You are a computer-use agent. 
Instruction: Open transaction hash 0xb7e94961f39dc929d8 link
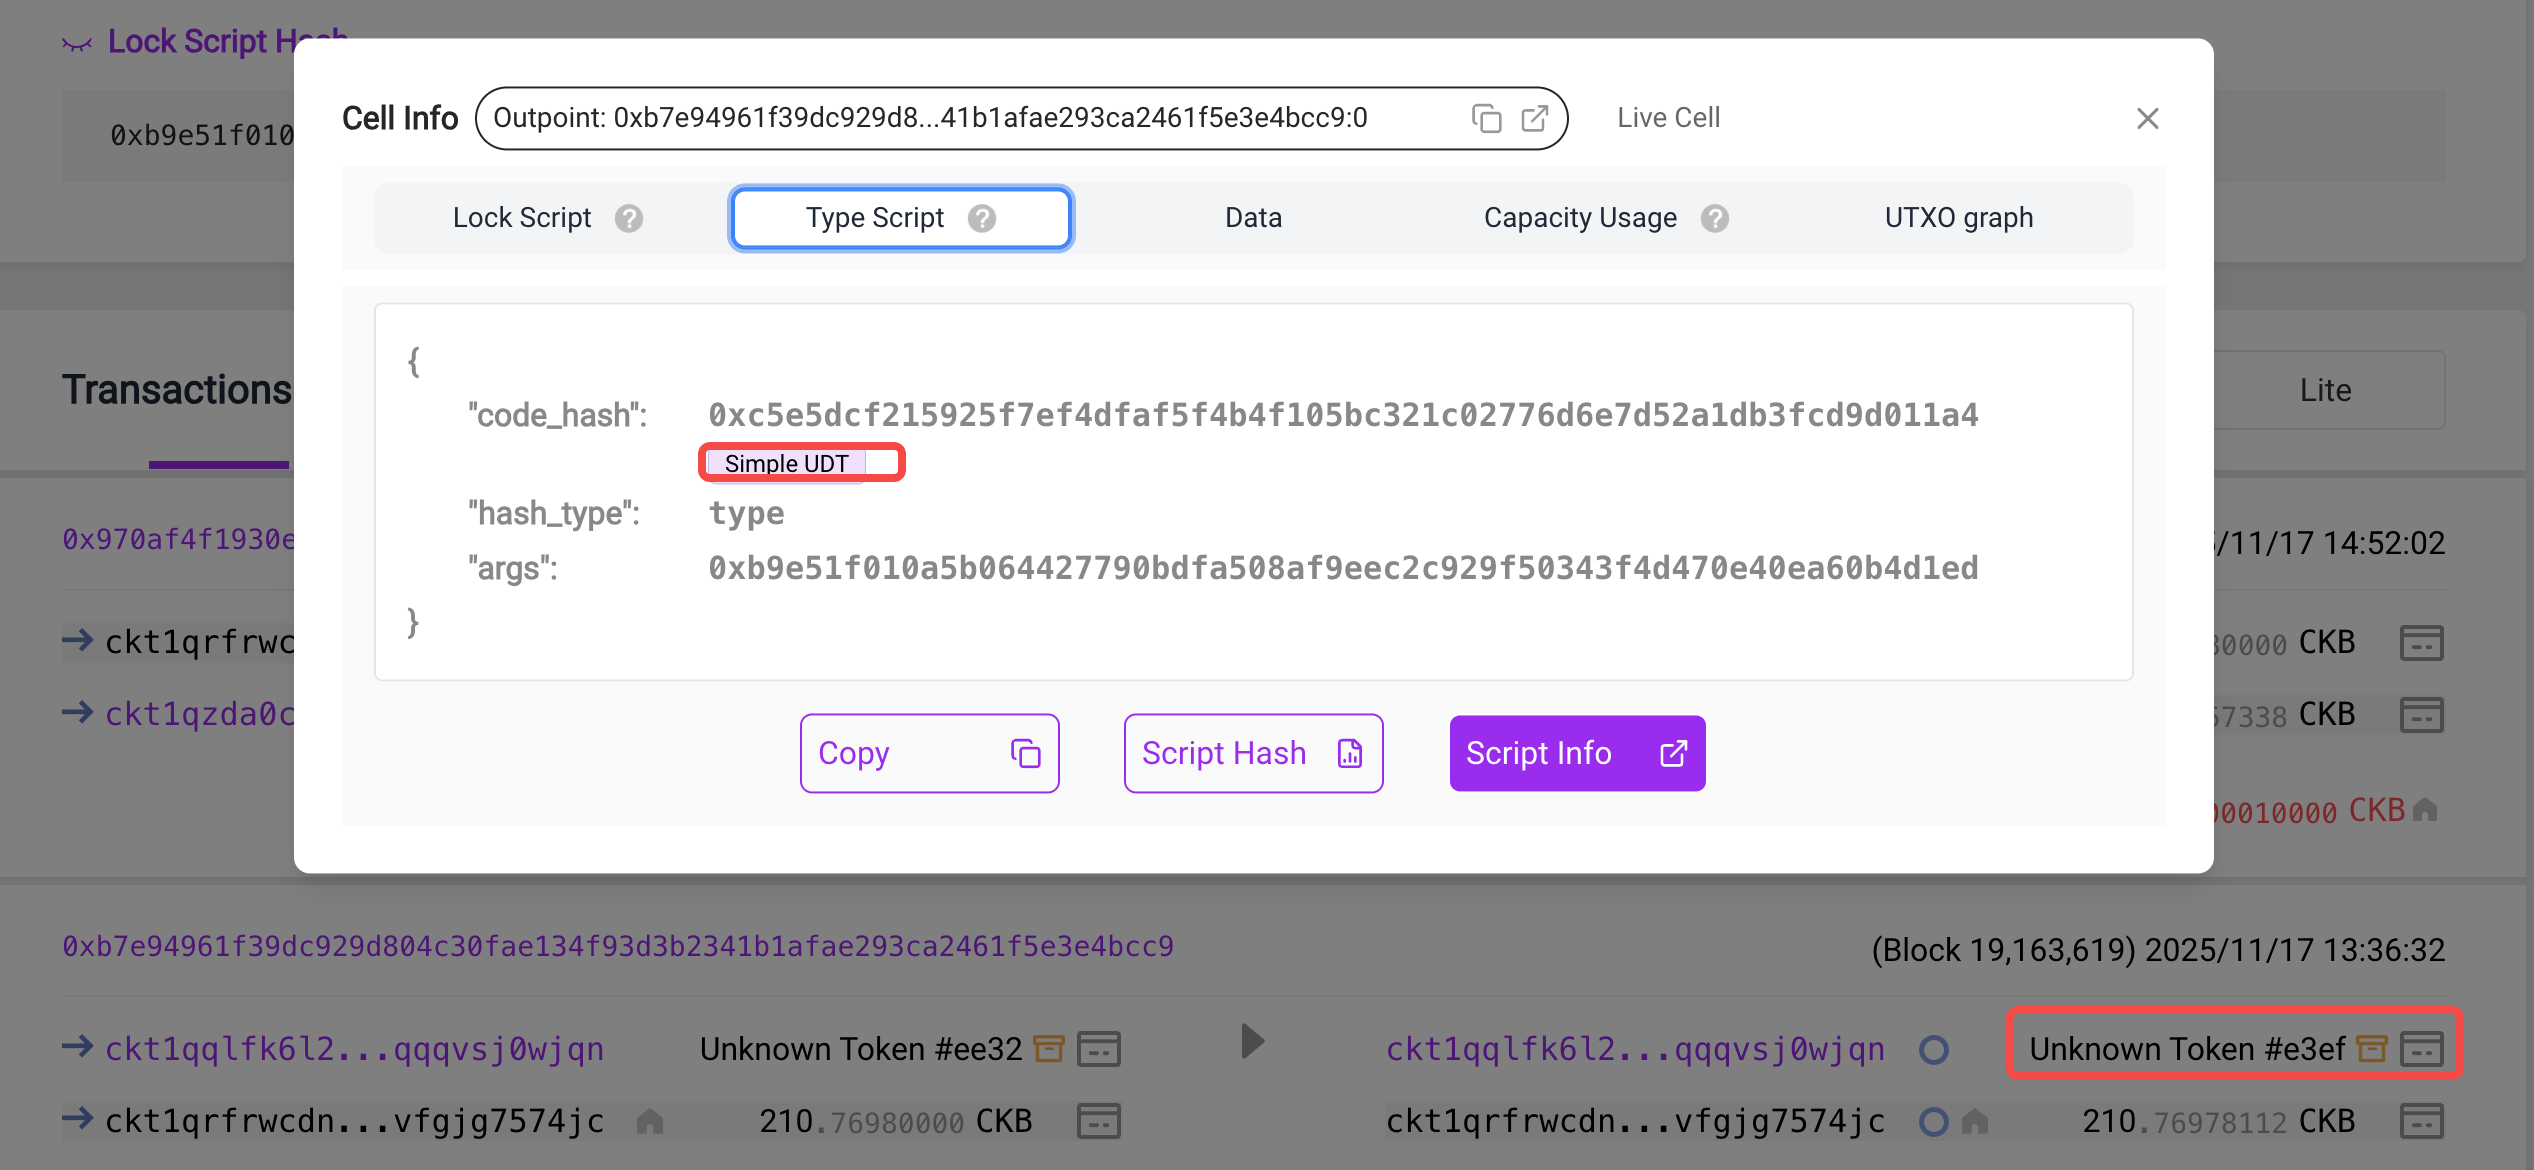coord(618,947)
